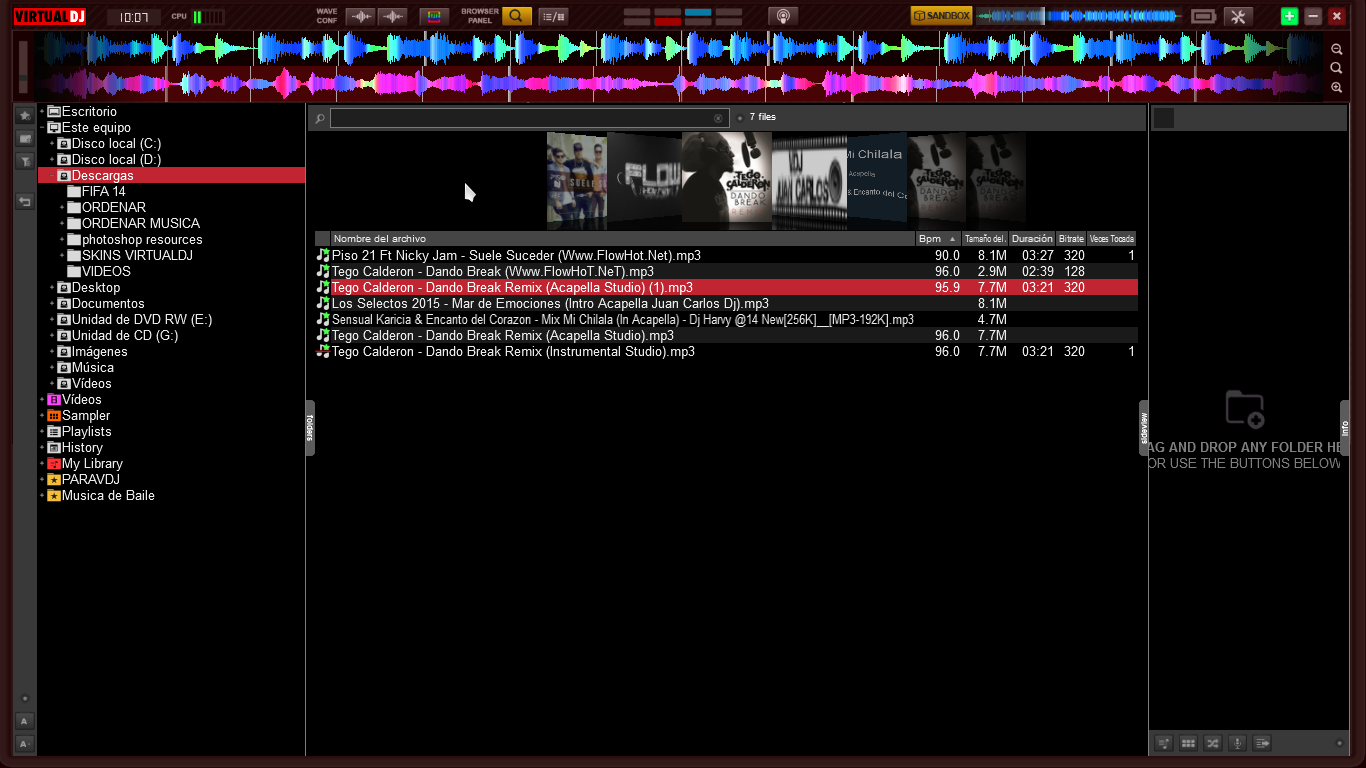The image size is (1366, 768).
Task: Sort by Nombre del archivo column
Action: pos(623,239)
